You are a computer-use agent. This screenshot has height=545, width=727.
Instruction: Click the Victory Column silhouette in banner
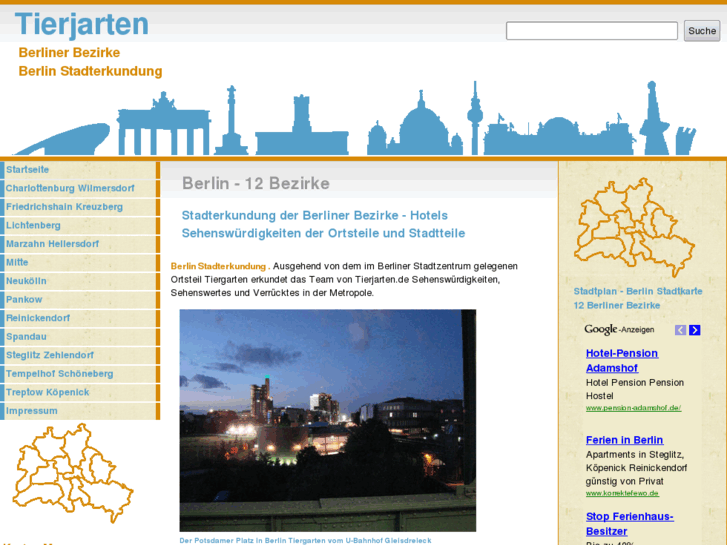tap(231, 120)
